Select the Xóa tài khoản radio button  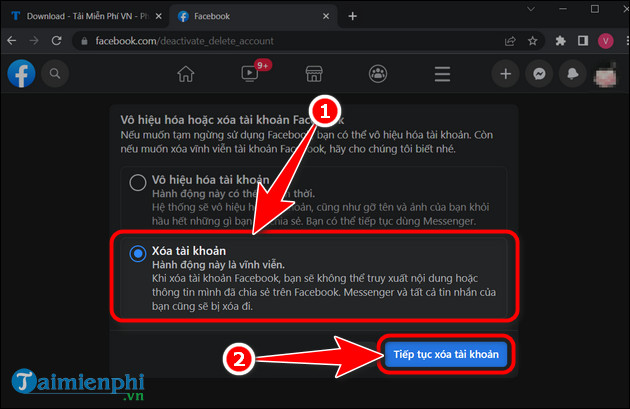(137, 254)
